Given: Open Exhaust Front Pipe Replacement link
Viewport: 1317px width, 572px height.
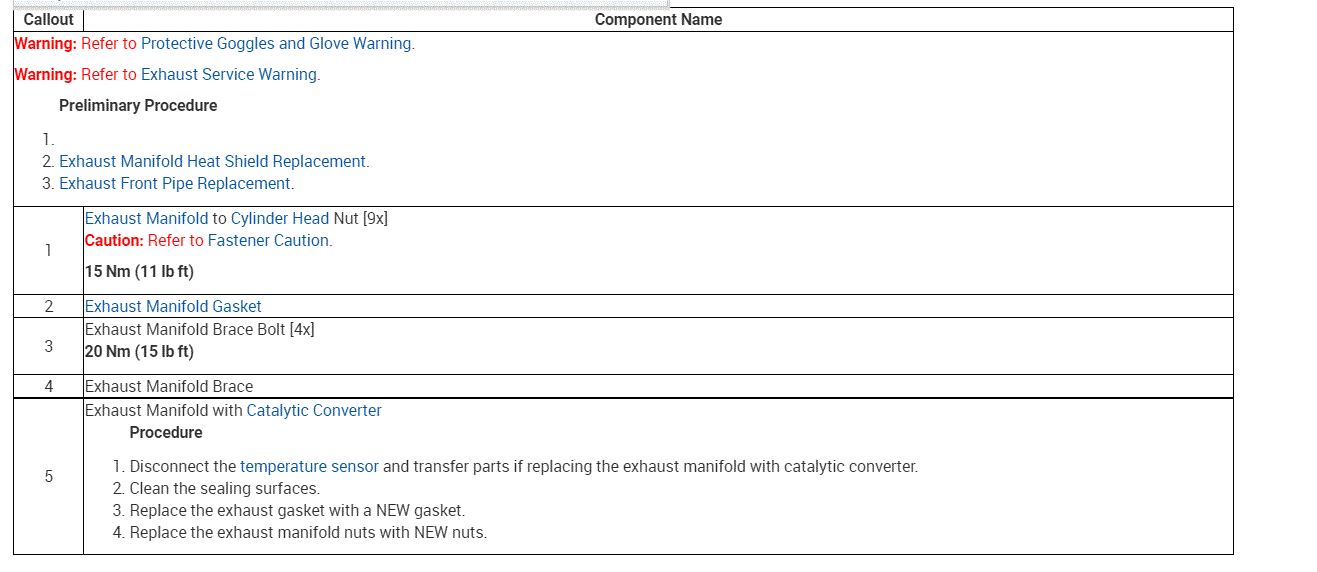Looking at the screenshot, I should 175,184.
